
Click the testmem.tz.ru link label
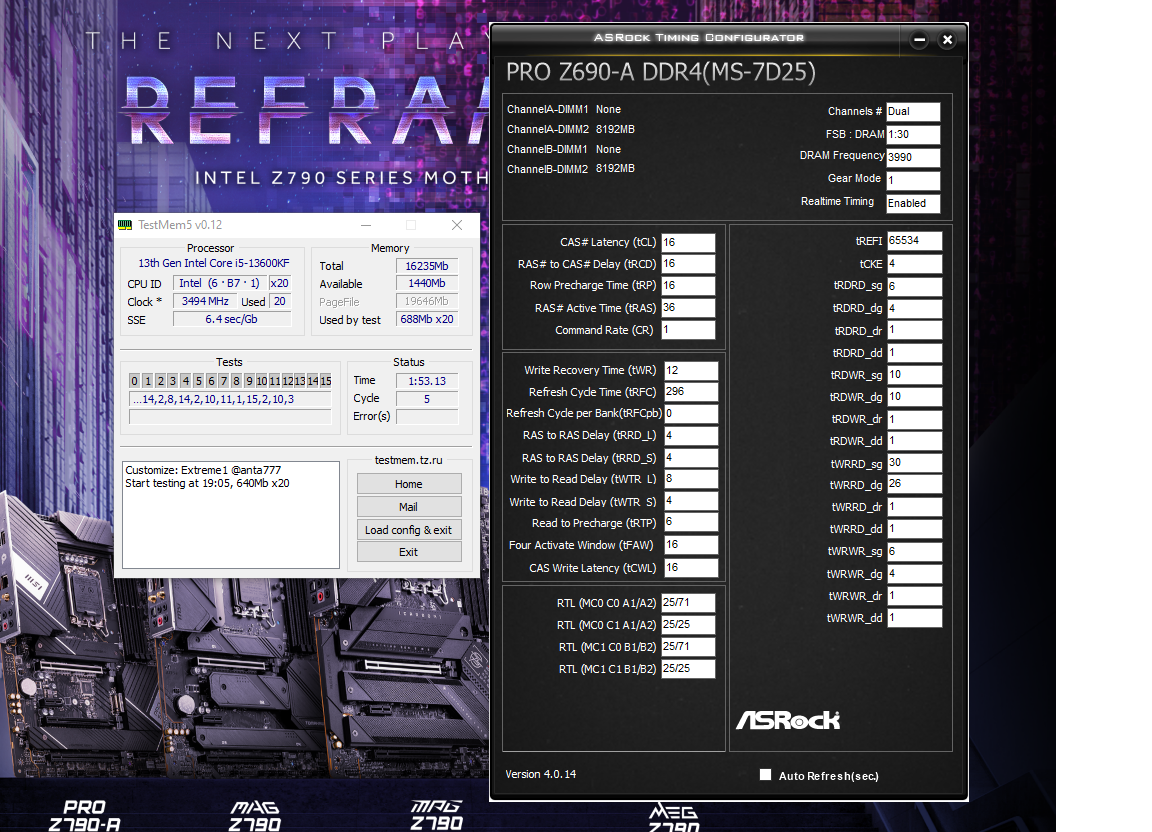pos(408,460)
